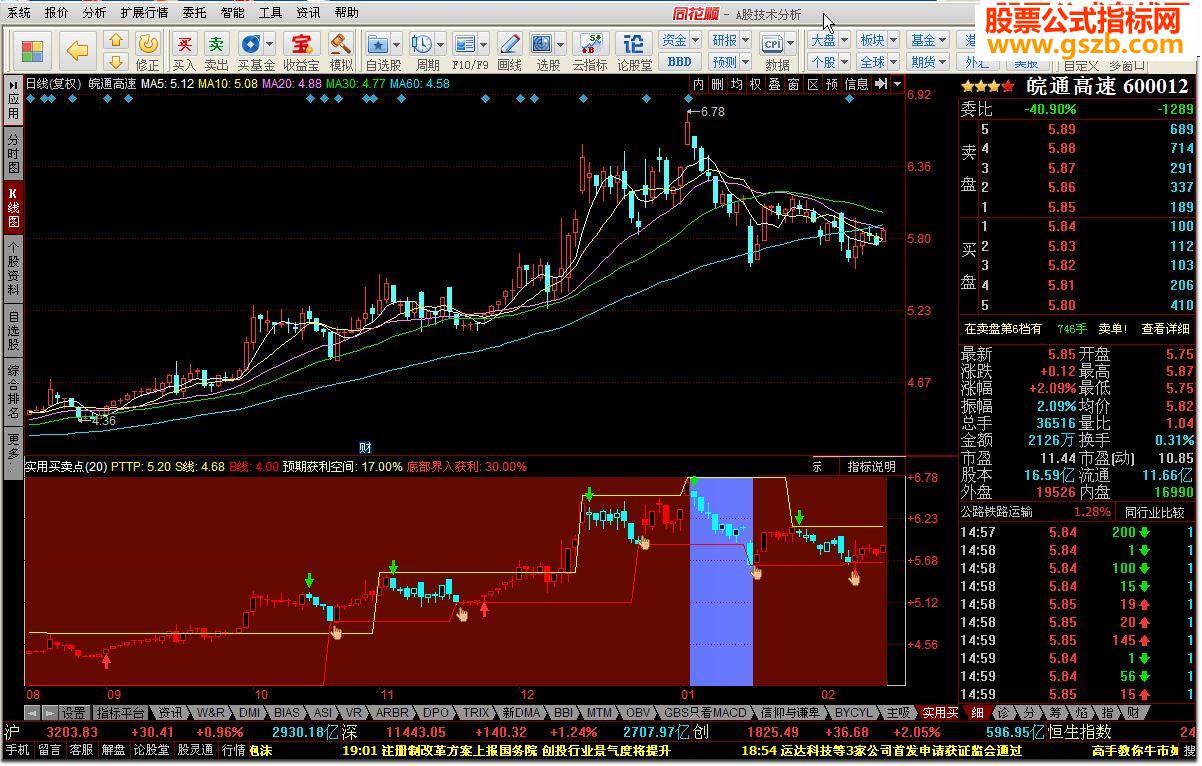The height and width of the screenshot is (766, 1202).
Task: Select the 分时图 side tab
Action: point(13,154)
